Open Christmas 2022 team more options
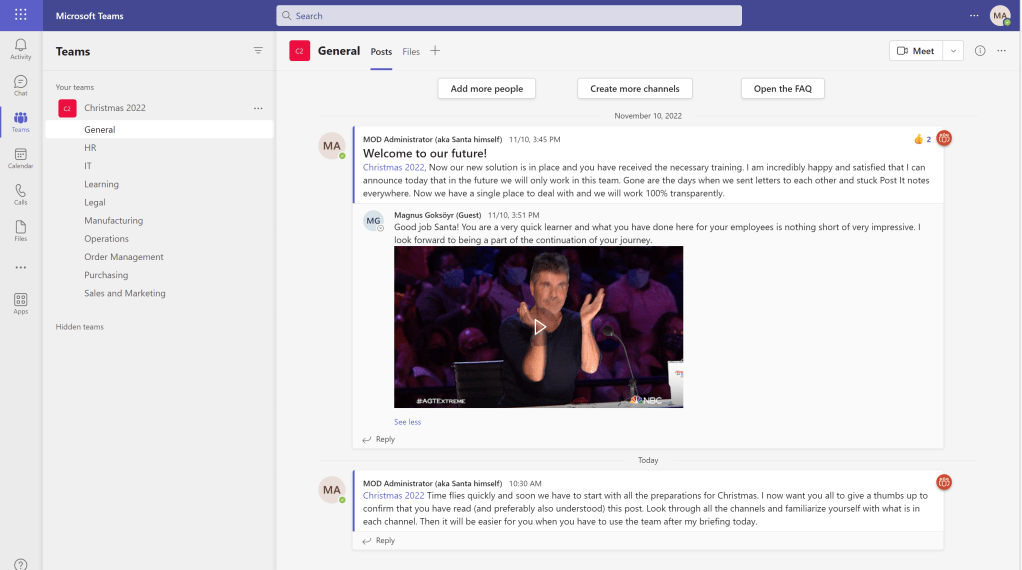 [258, 108]
